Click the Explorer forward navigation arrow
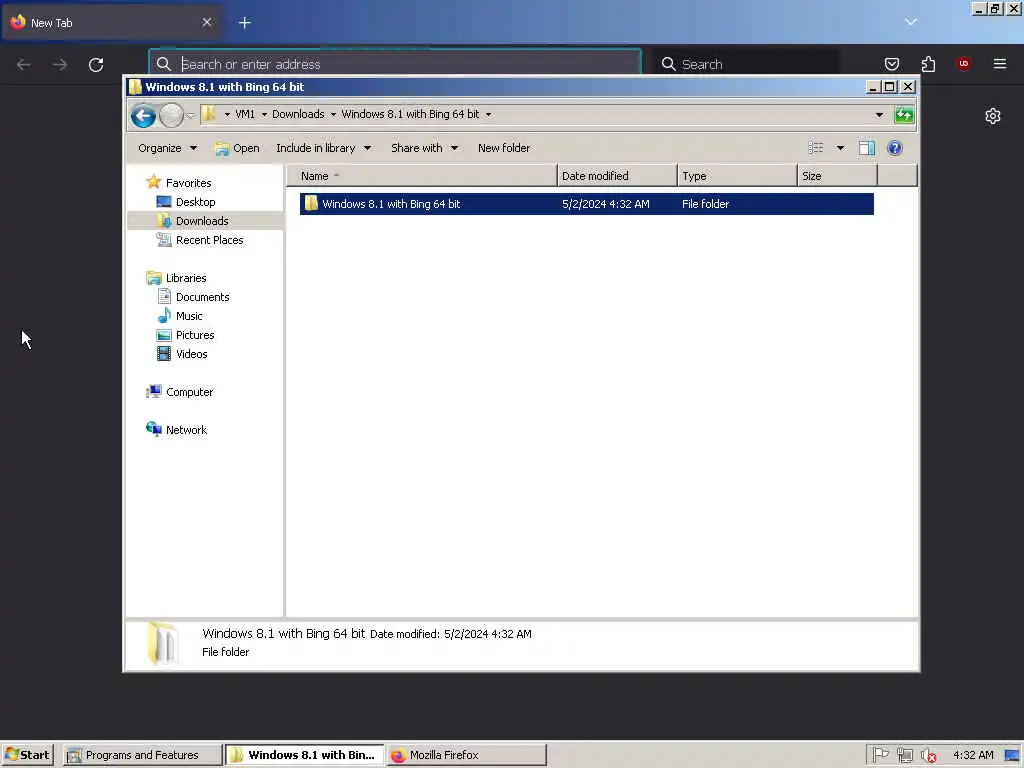Screen dimensions: 1024x768 click(x=171, y=116)
